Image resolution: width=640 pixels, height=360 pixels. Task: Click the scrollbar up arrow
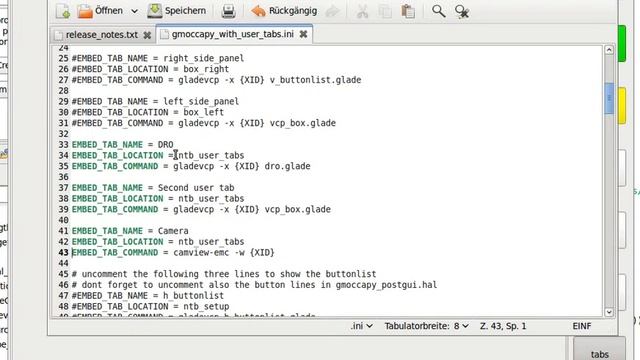click(x=609, y=50)
